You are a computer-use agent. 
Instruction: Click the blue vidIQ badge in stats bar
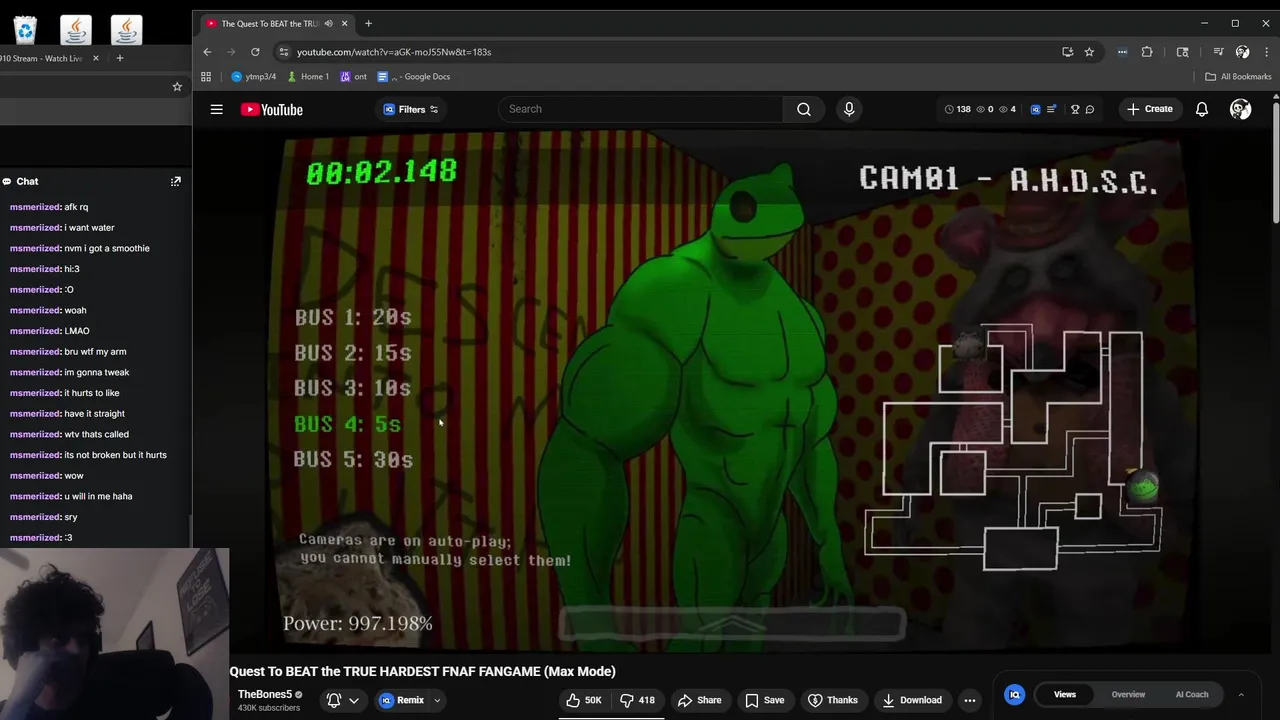click(x=1035, y=109)
